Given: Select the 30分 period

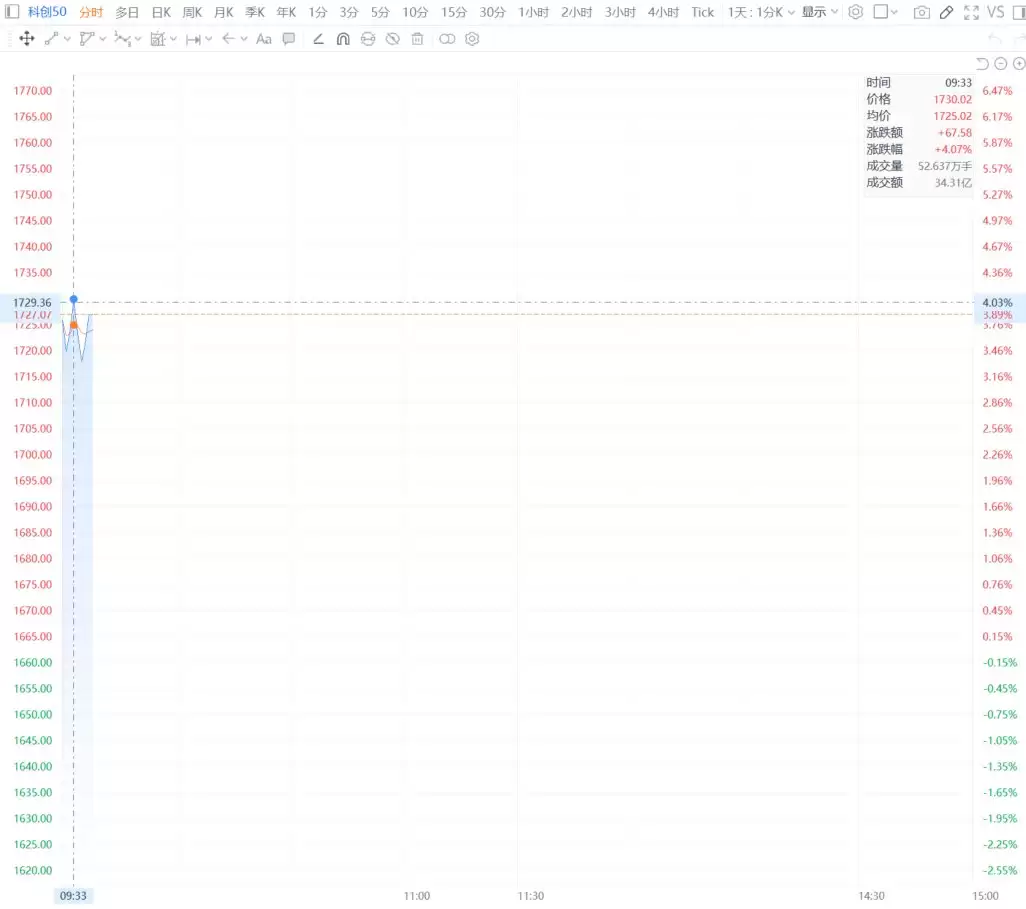Looking at the screenshot, I should pos(493,12).
